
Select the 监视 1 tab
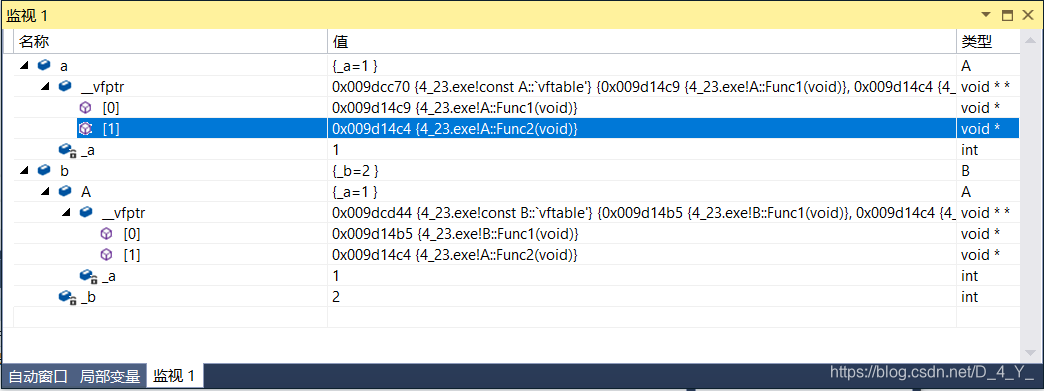click(x=174, y=376)
